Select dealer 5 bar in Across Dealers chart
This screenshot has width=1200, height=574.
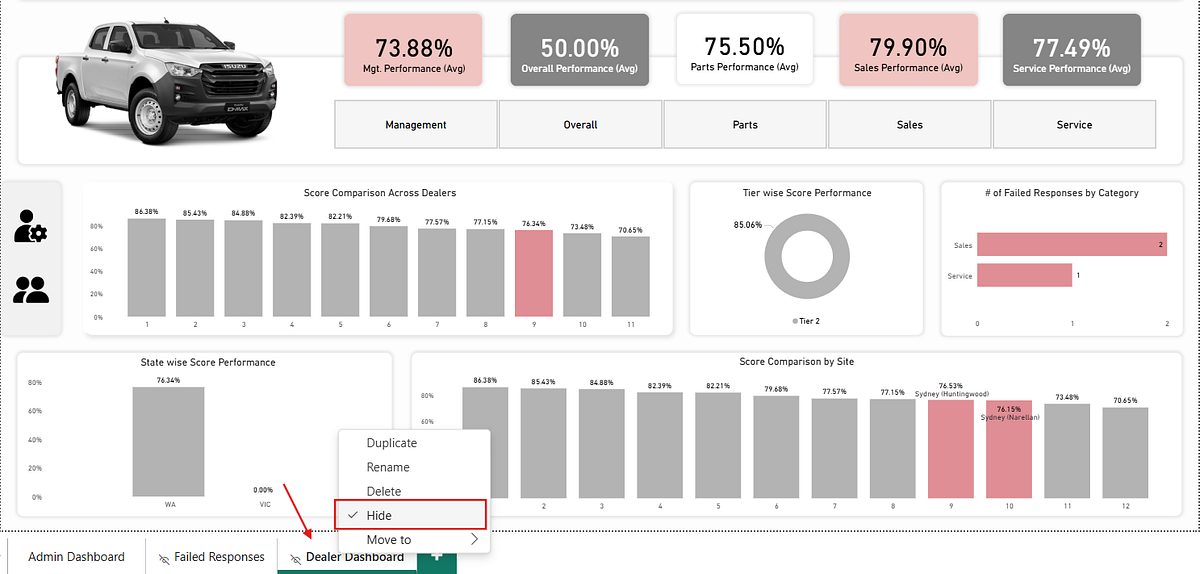(340, 270)
